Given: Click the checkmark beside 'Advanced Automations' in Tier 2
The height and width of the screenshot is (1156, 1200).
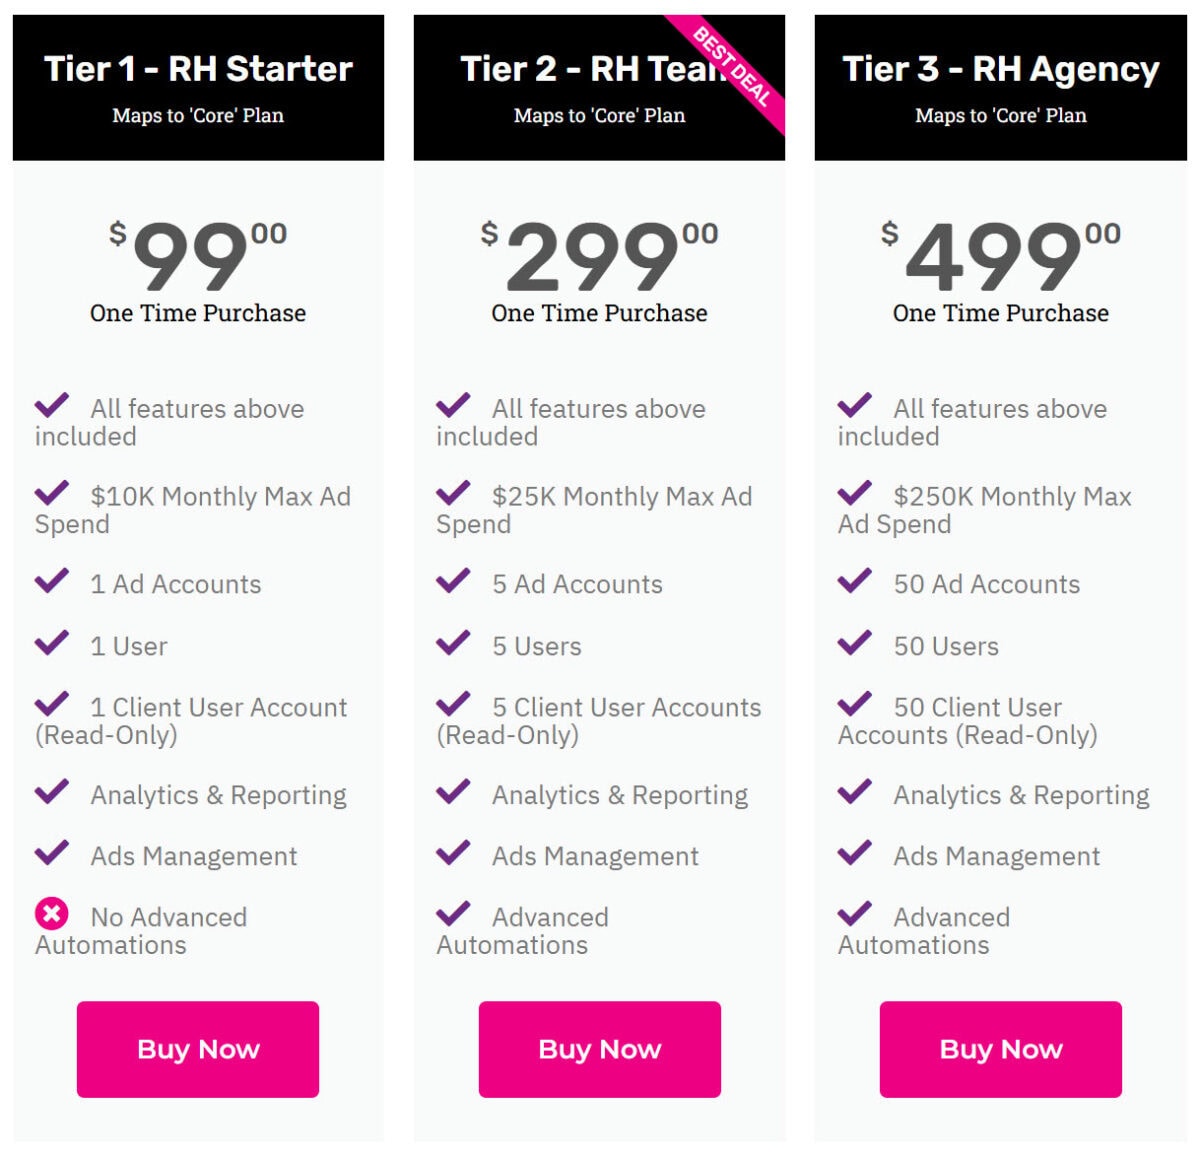Looking at the screenshot, I should click(x=454, y=914).
